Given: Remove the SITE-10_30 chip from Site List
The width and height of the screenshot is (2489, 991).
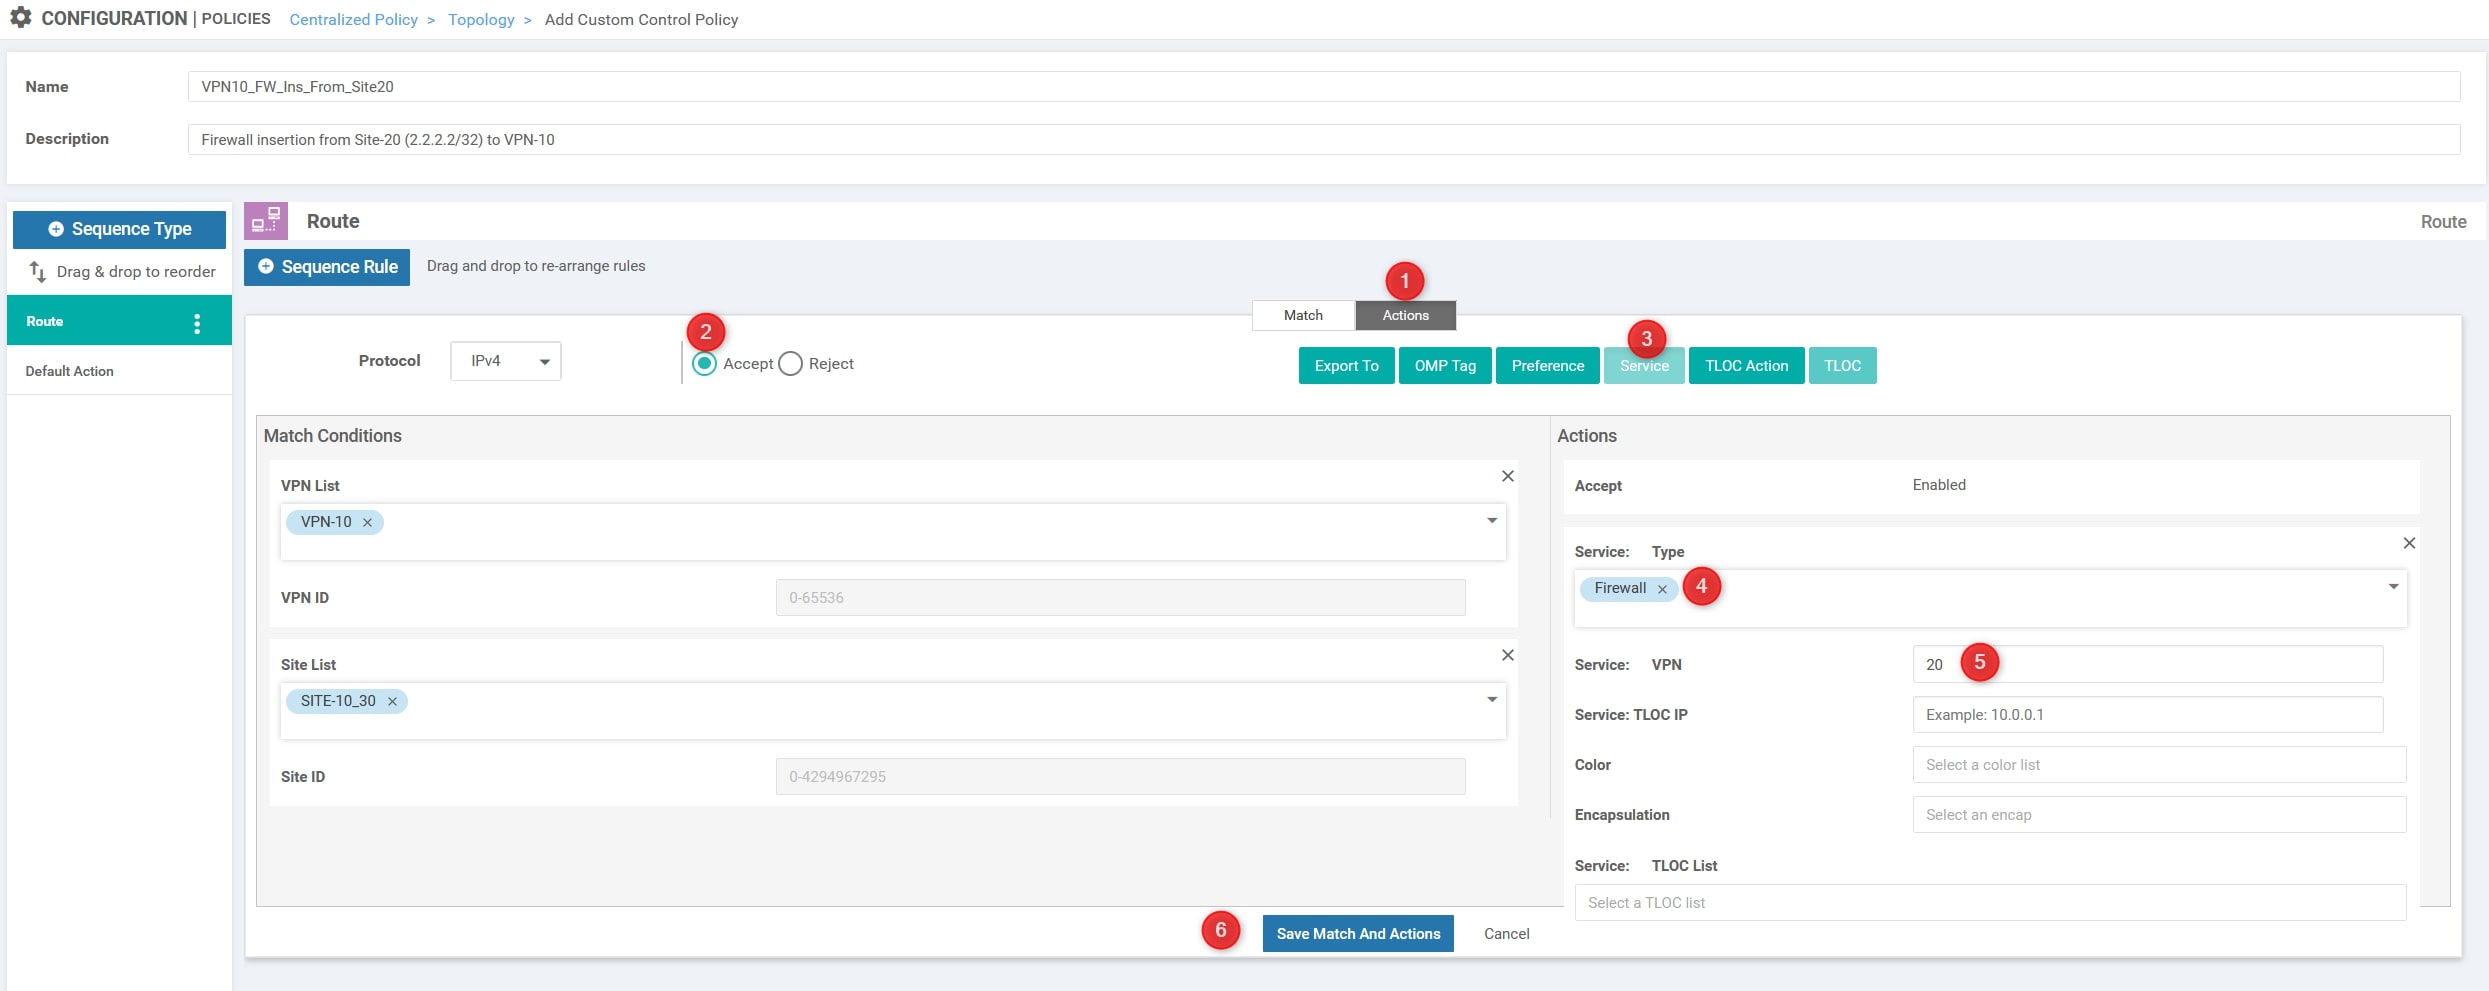Looking at the screenshot, I should click(393, 702).
